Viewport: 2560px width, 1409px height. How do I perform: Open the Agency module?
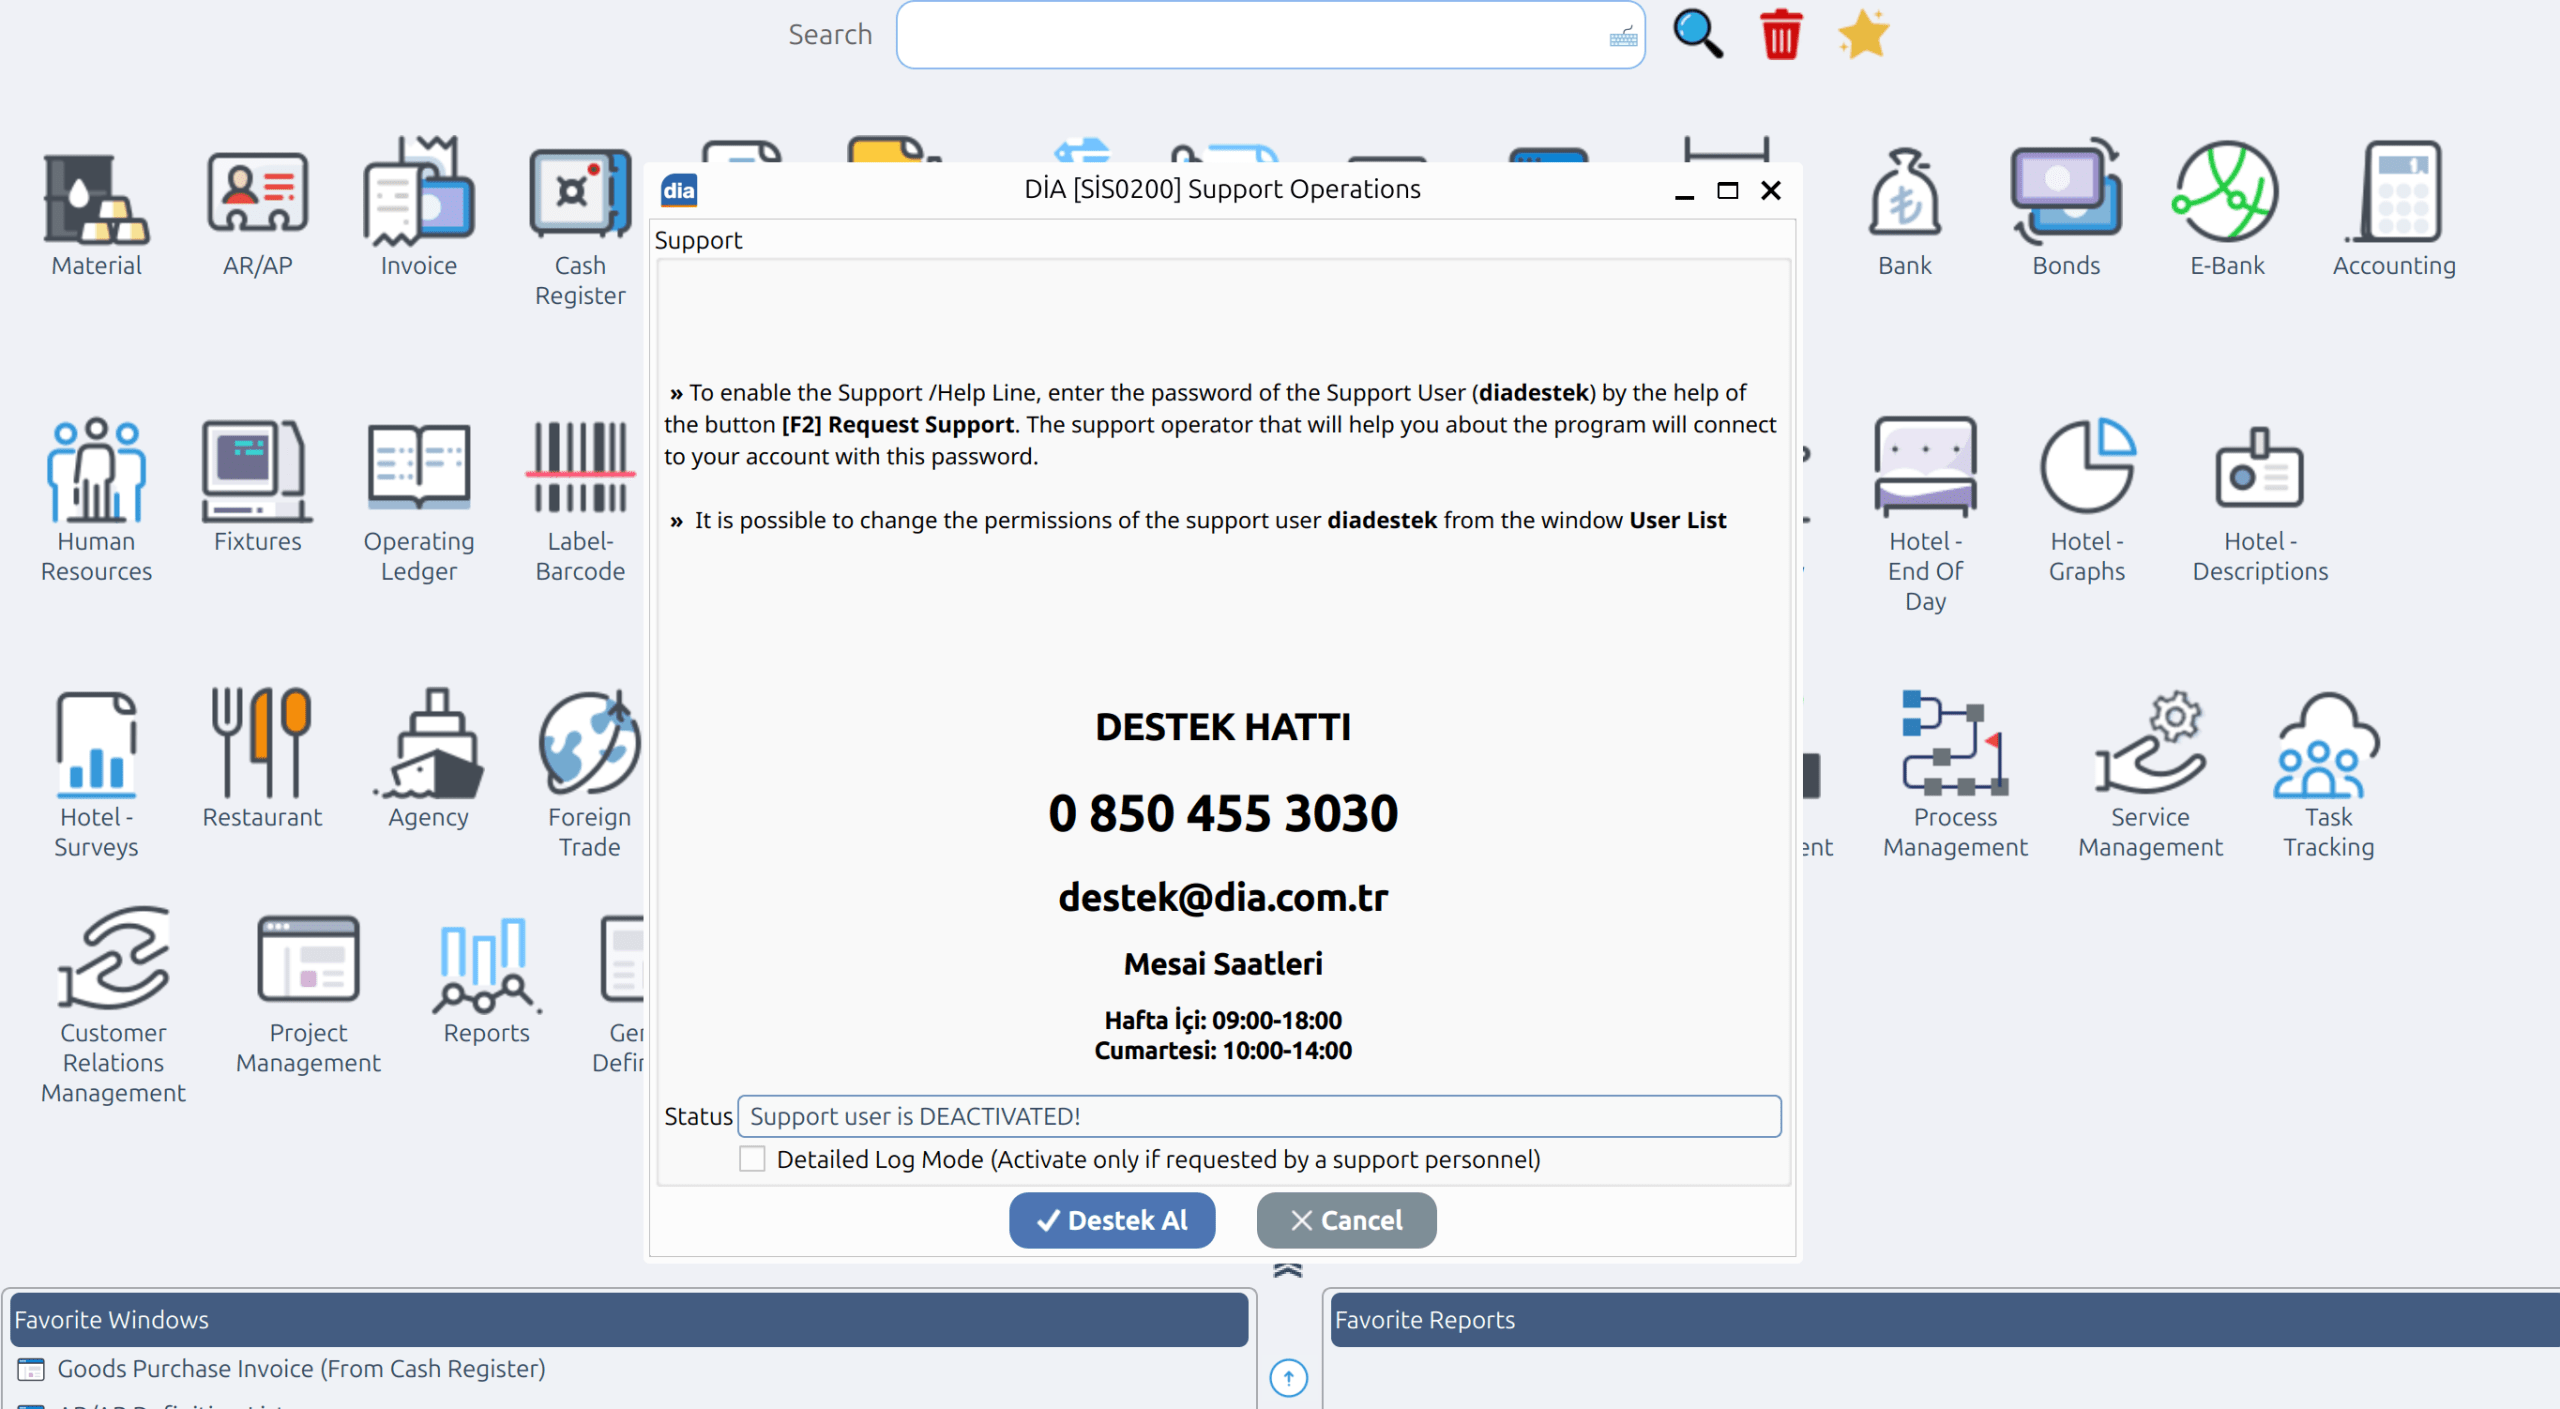[x=428, y=758]
